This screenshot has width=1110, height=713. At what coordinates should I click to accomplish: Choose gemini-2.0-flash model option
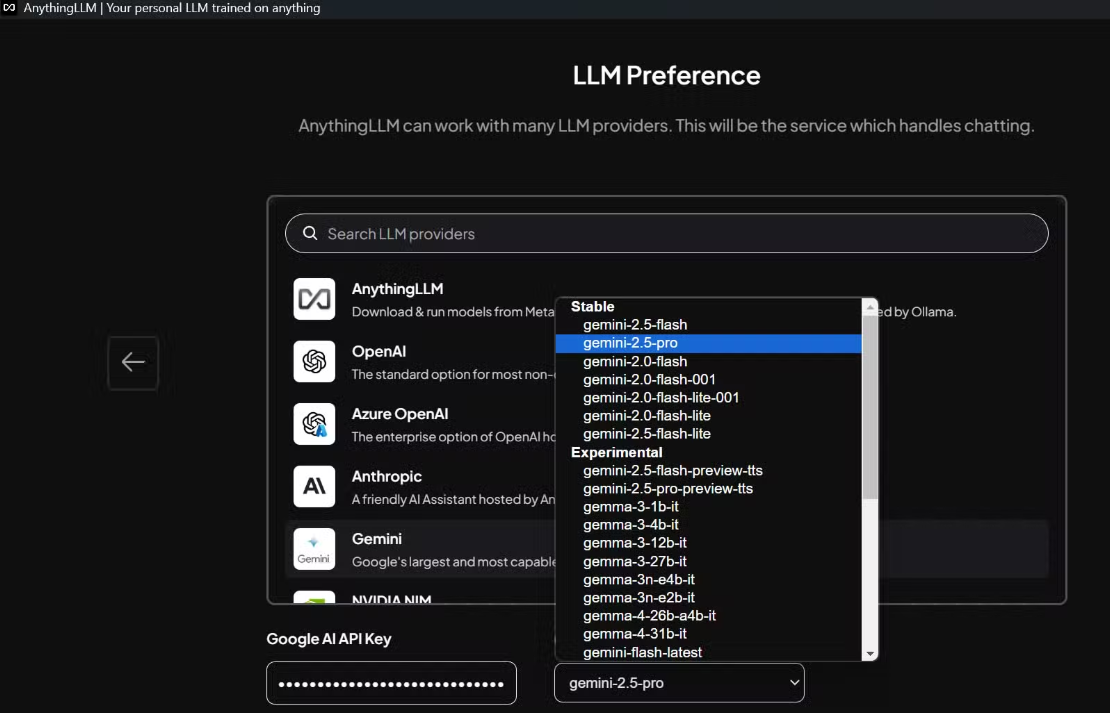point(709,361)
